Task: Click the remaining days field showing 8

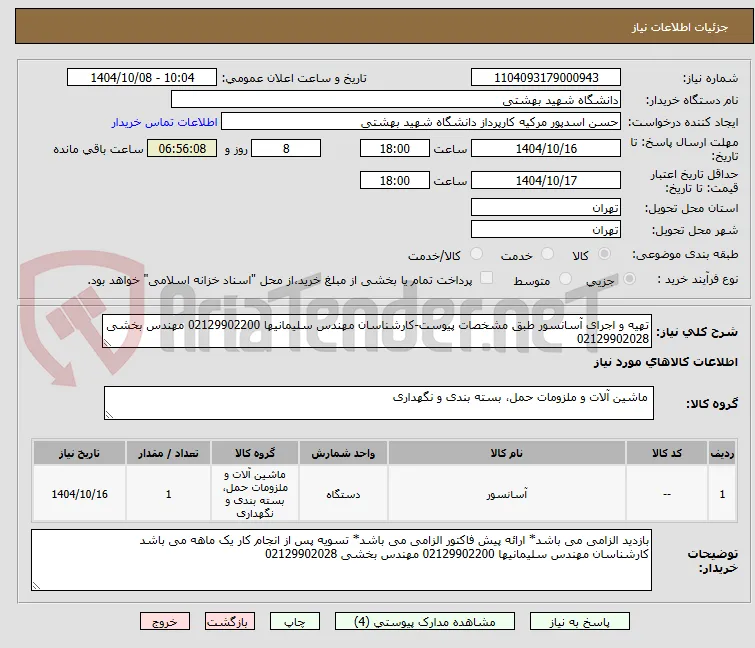Action: point(286,148)
